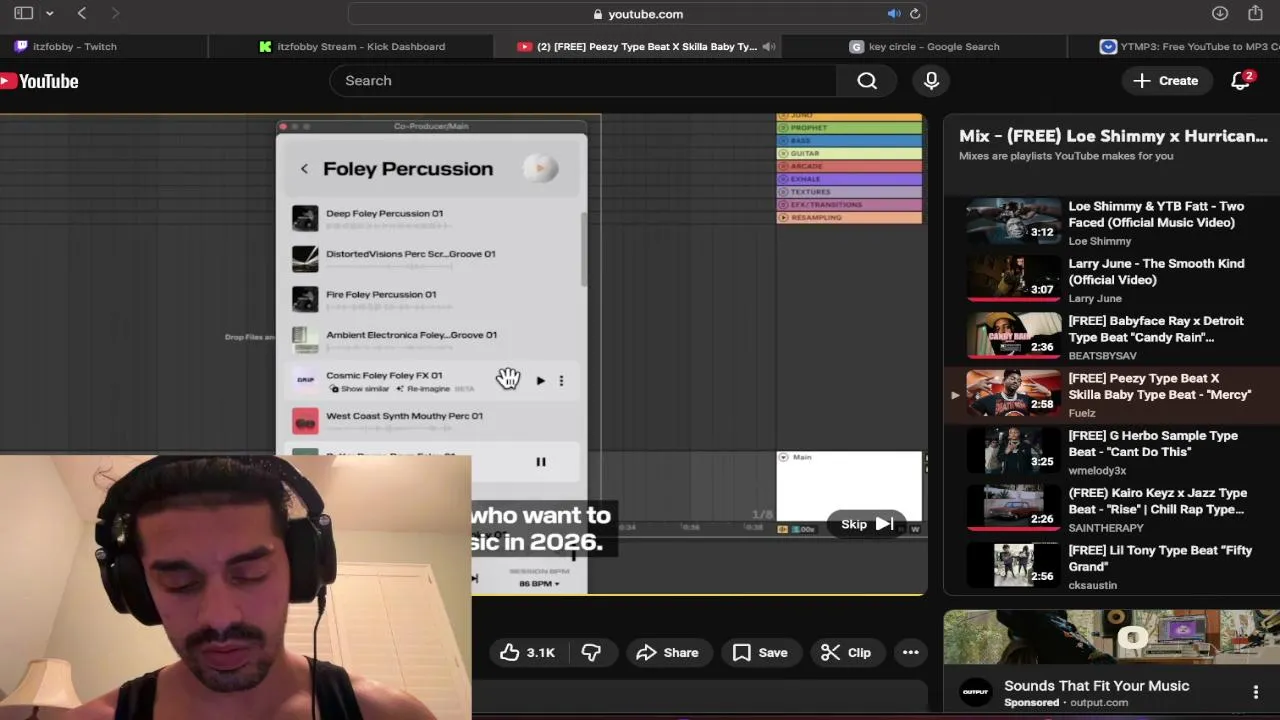
Task: Skip the ad in the video
Action: pyautogui.click(x=866, y=524)
